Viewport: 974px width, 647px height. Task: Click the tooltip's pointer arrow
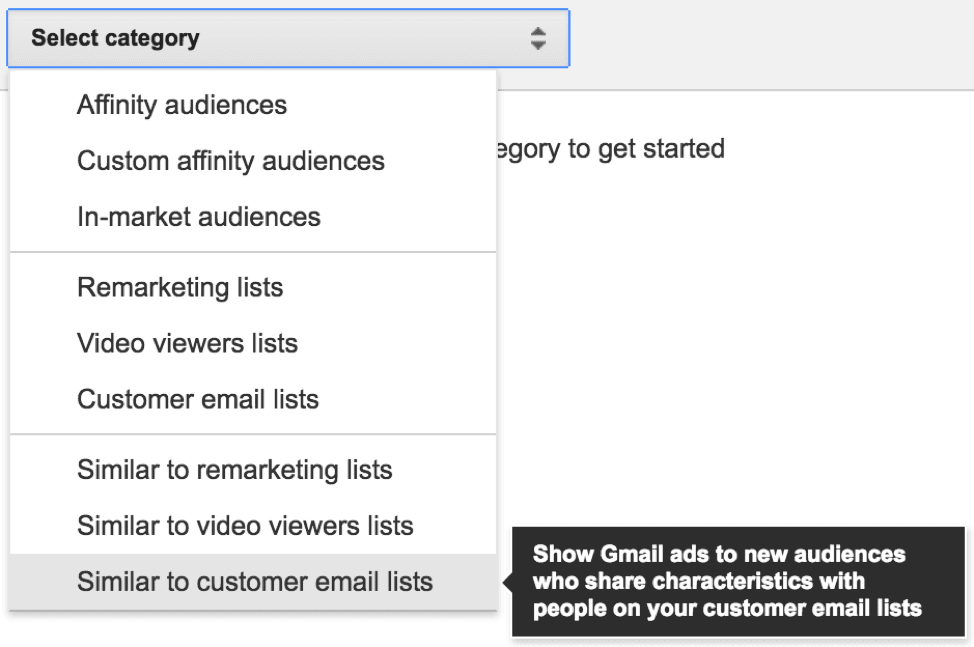pos(506,580)
